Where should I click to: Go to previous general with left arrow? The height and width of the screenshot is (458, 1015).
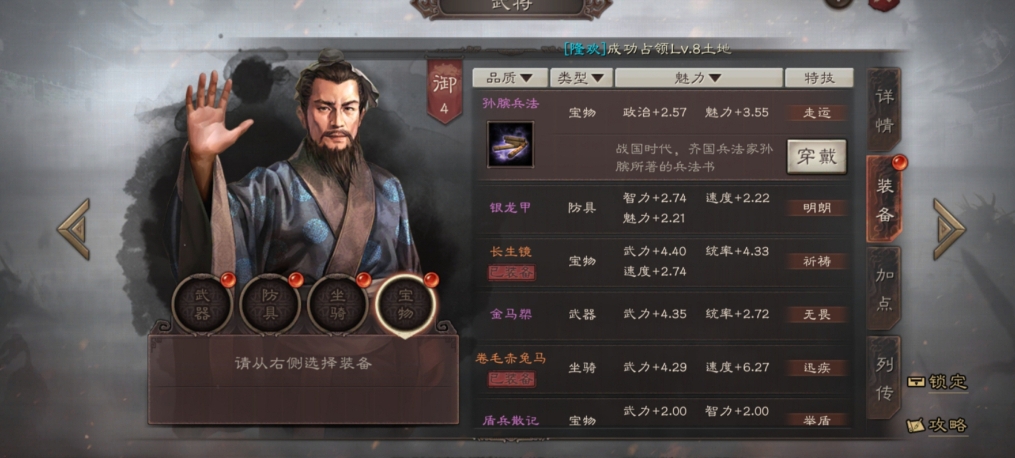coord(73,229)
